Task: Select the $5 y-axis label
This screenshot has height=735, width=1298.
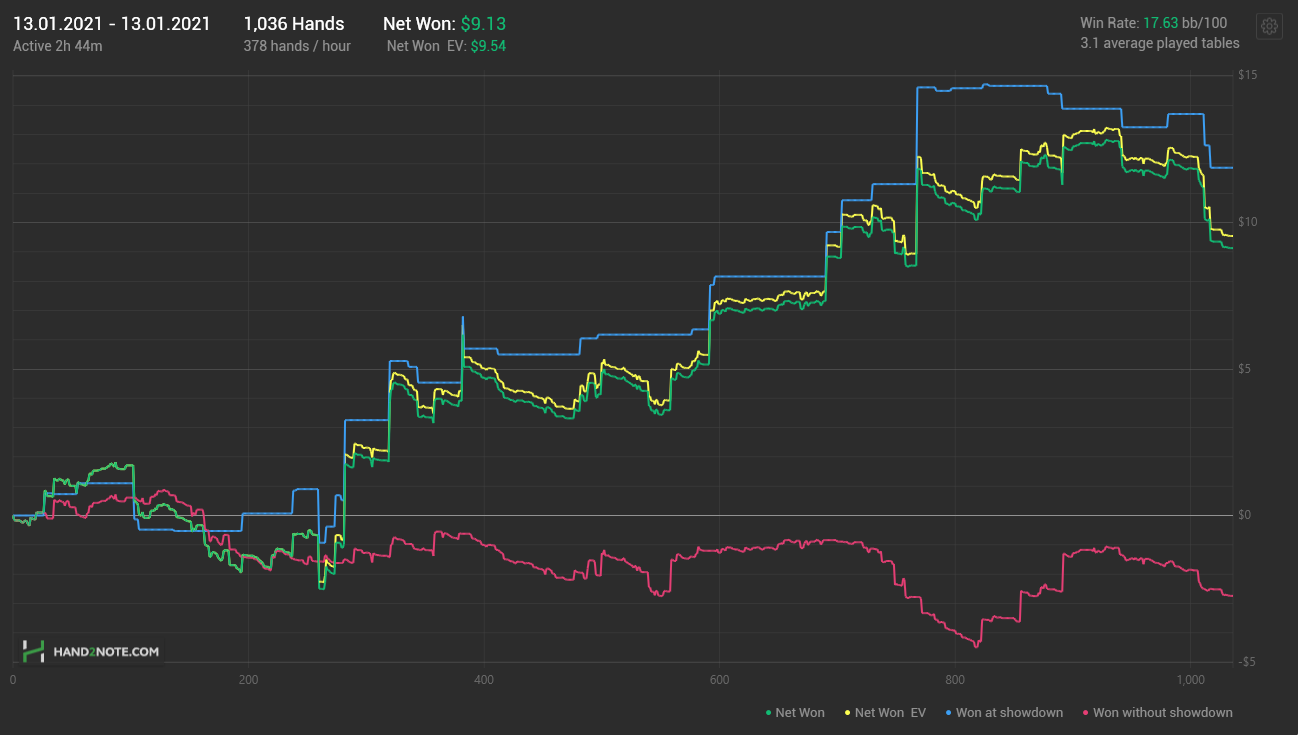Action: coord(1244,369)
